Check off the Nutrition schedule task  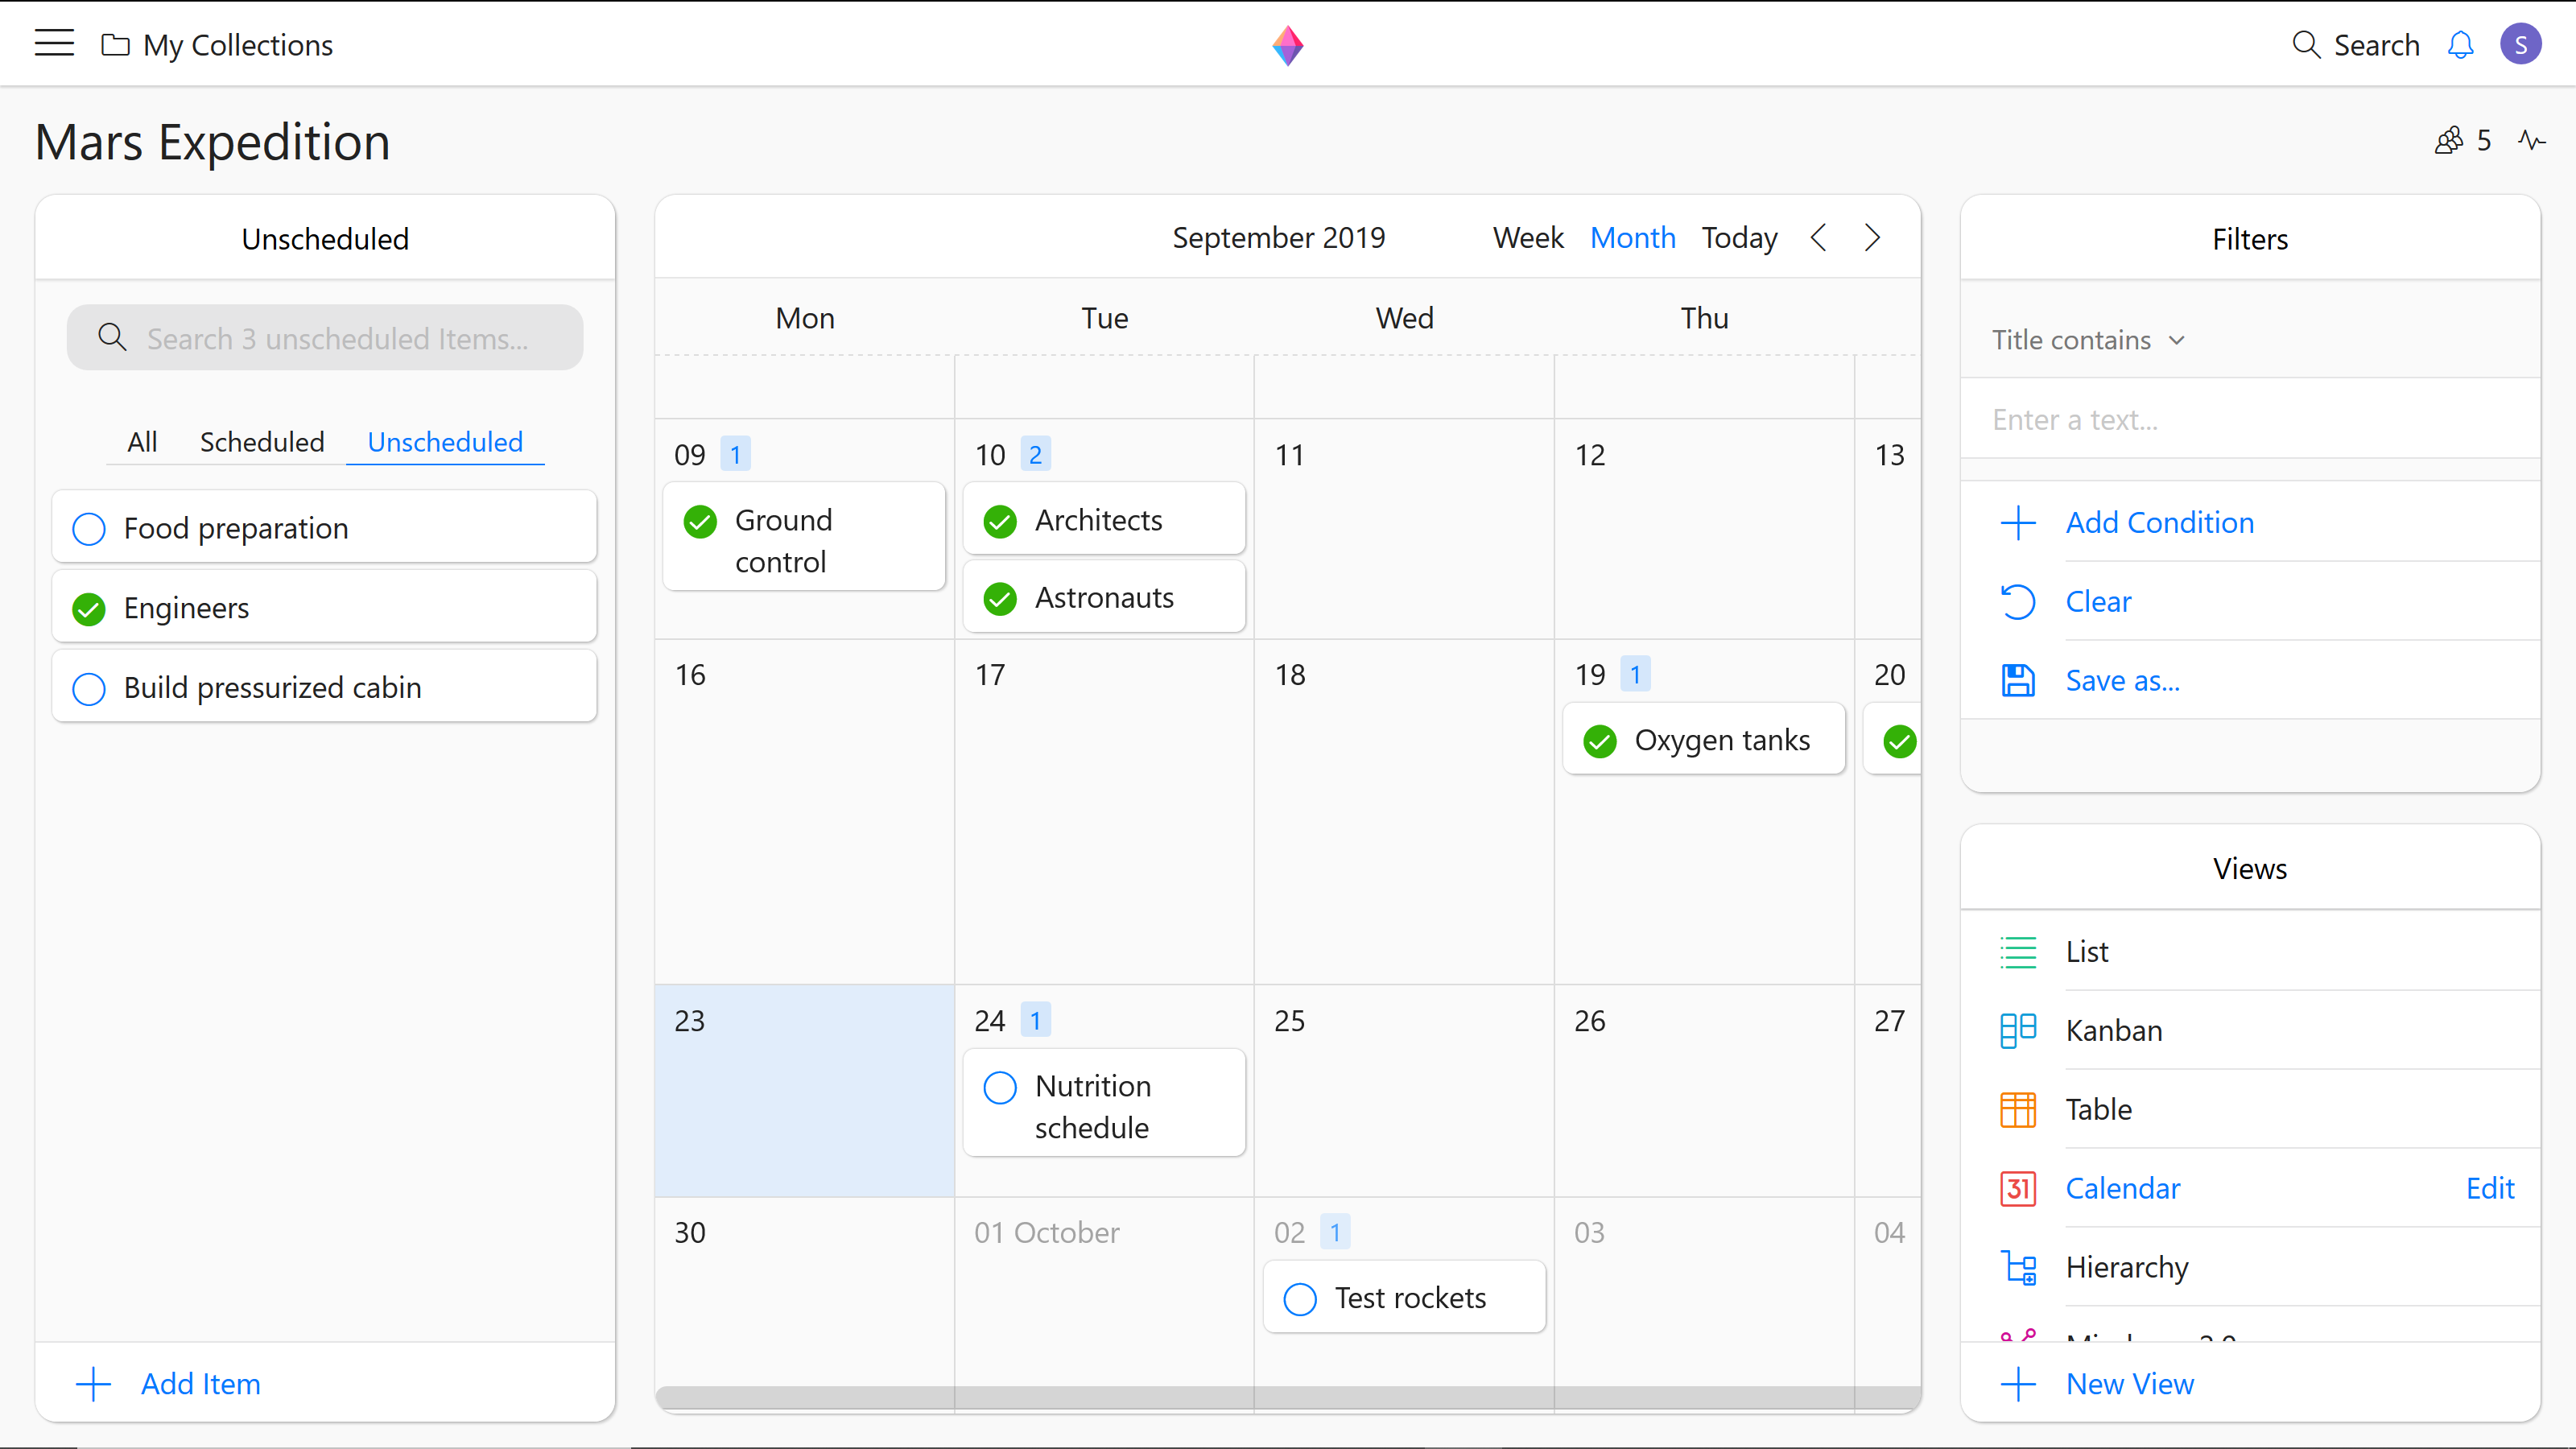[x=1000, y=1087]
